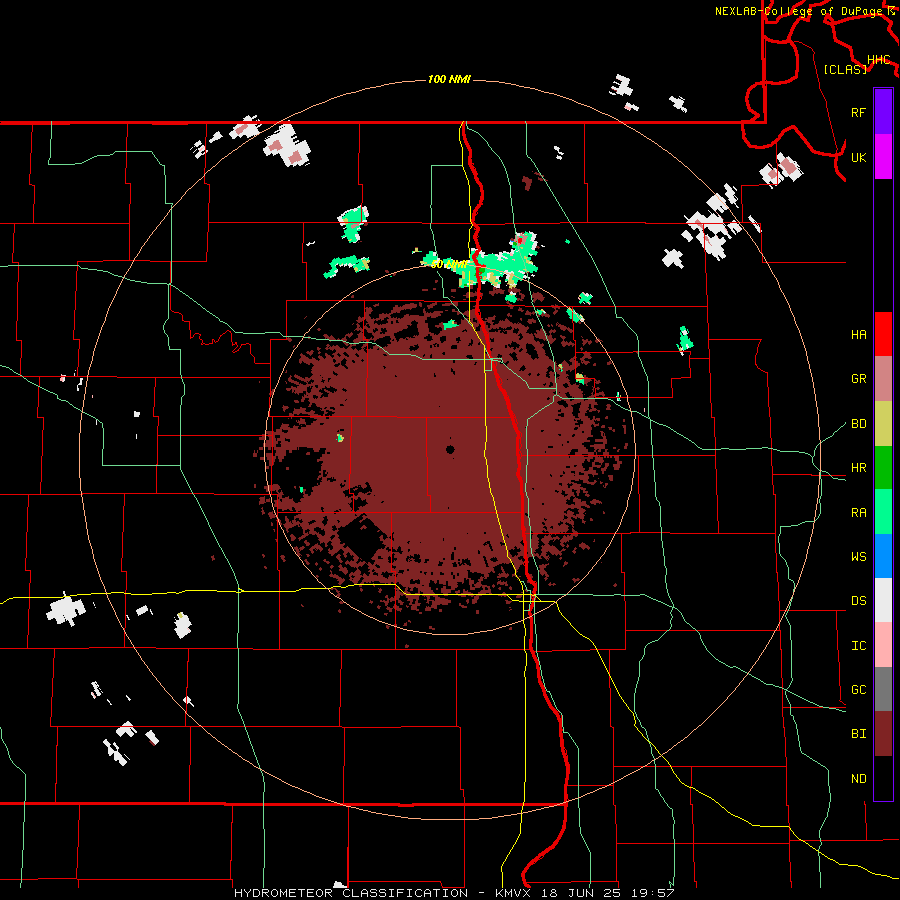Click the "BD" legend label
This screenshot has height=900, width=900.
858,424
